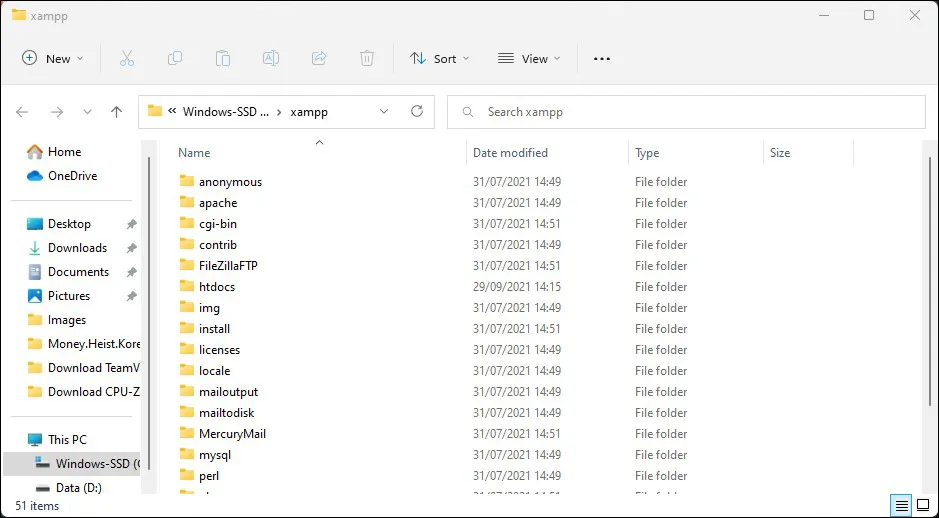Unpin Desktop via its pin icon
Screen dimensions: 939x518
pos(131,224)
